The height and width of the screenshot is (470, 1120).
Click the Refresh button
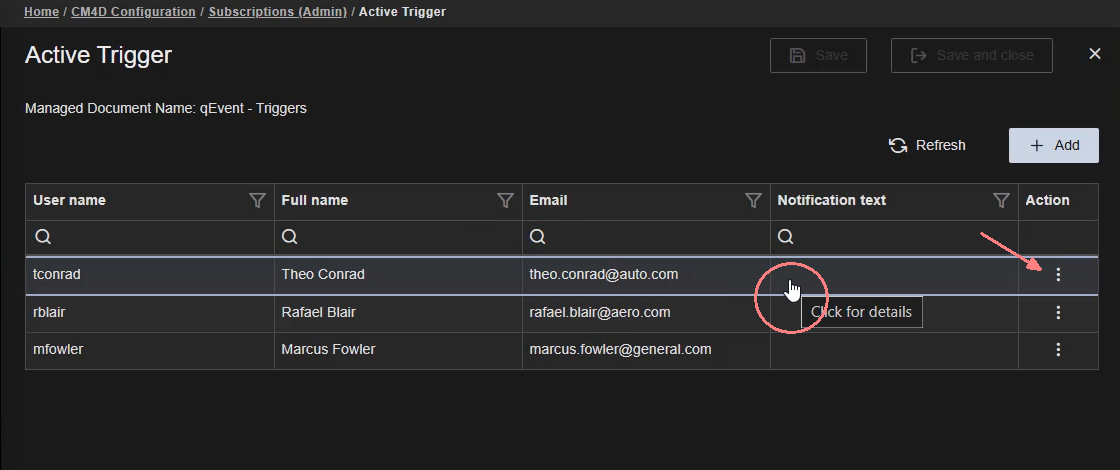(927, 145)
